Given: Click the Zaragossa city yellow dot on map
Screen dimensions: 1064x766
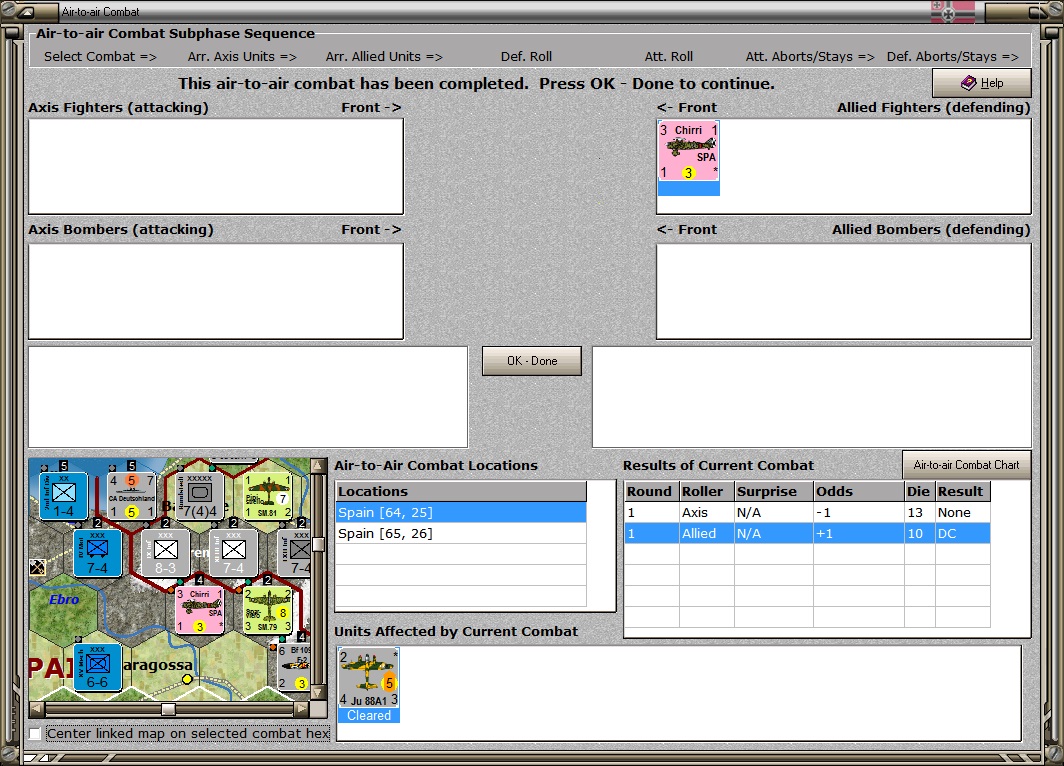Looking at the screenshot, I should click(x=187, y=678).
